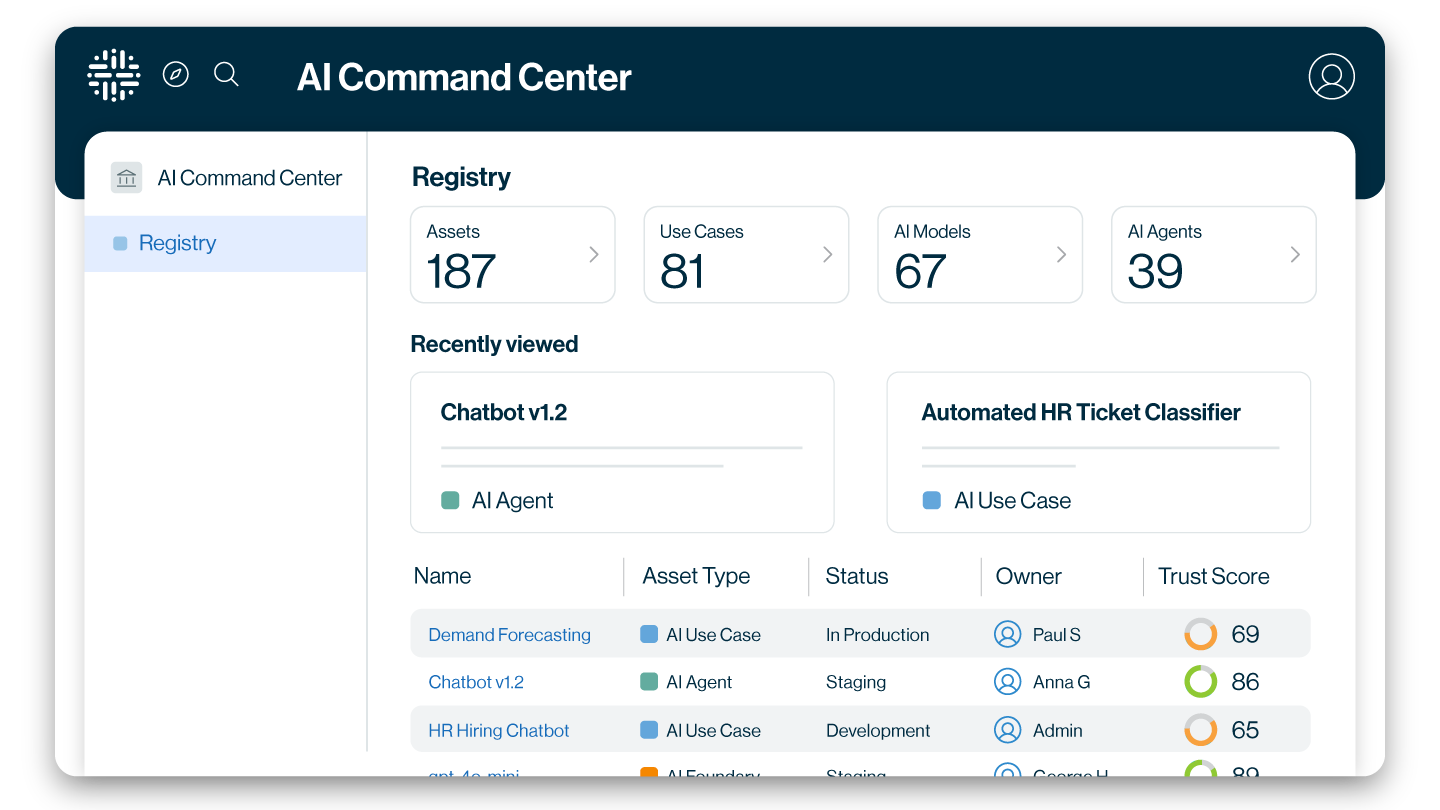Open the Demand Forecasting link
This screenshot has width=1440, height=810.
tap(509, 634)
